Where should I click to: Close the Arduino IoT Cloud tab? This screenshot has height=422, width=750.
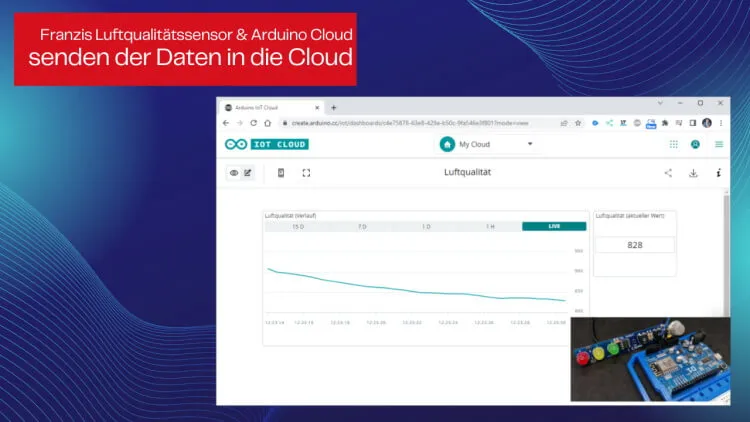tap(317, 108)
